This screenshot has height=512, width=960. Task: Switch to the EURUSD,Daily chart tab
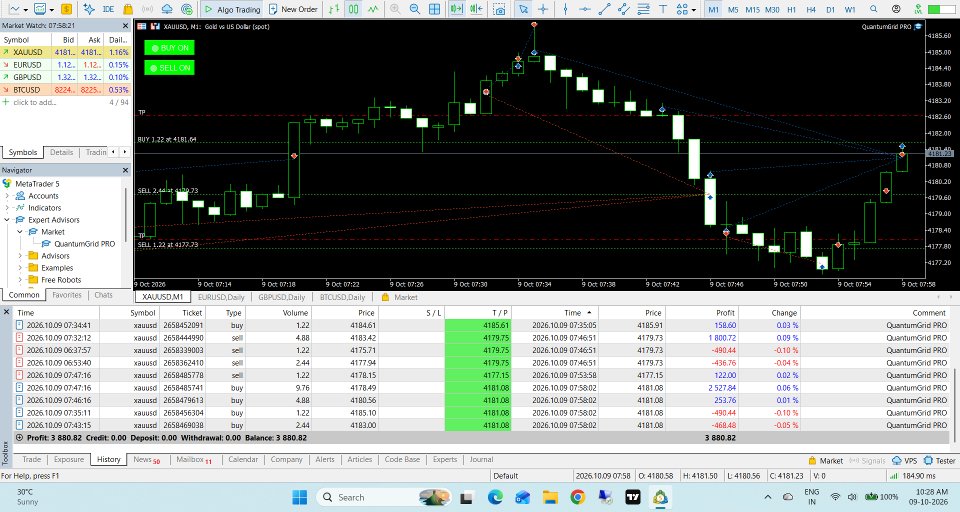pyautogui.click(x=221, y=297)
